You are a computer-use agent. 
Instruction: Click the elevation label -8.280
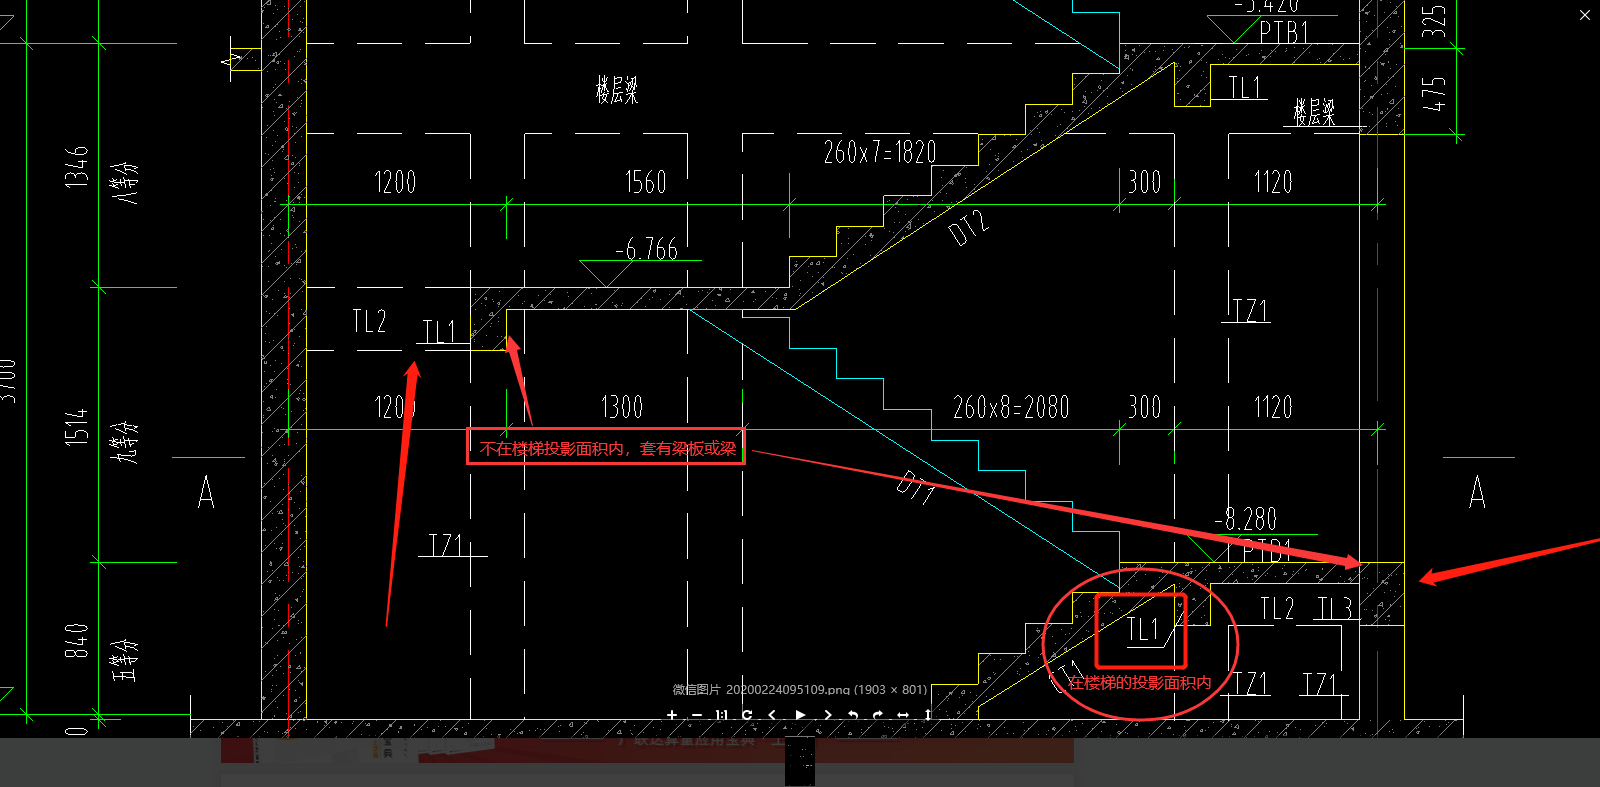pyautogui.click(x=1246, y=519)
